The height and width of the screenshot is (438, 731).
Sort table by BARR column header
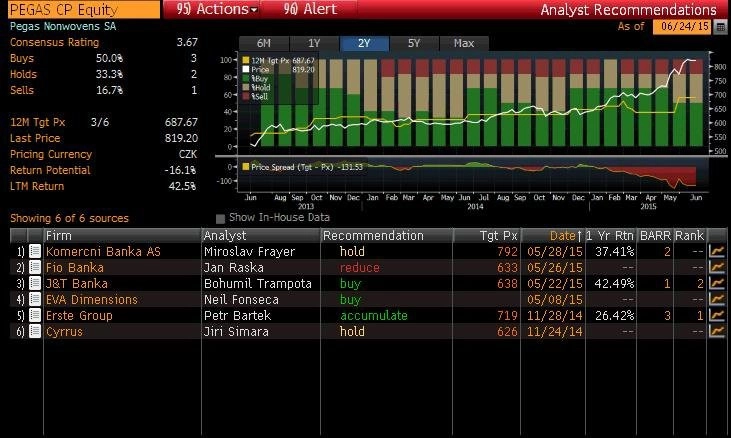[655, 235]
